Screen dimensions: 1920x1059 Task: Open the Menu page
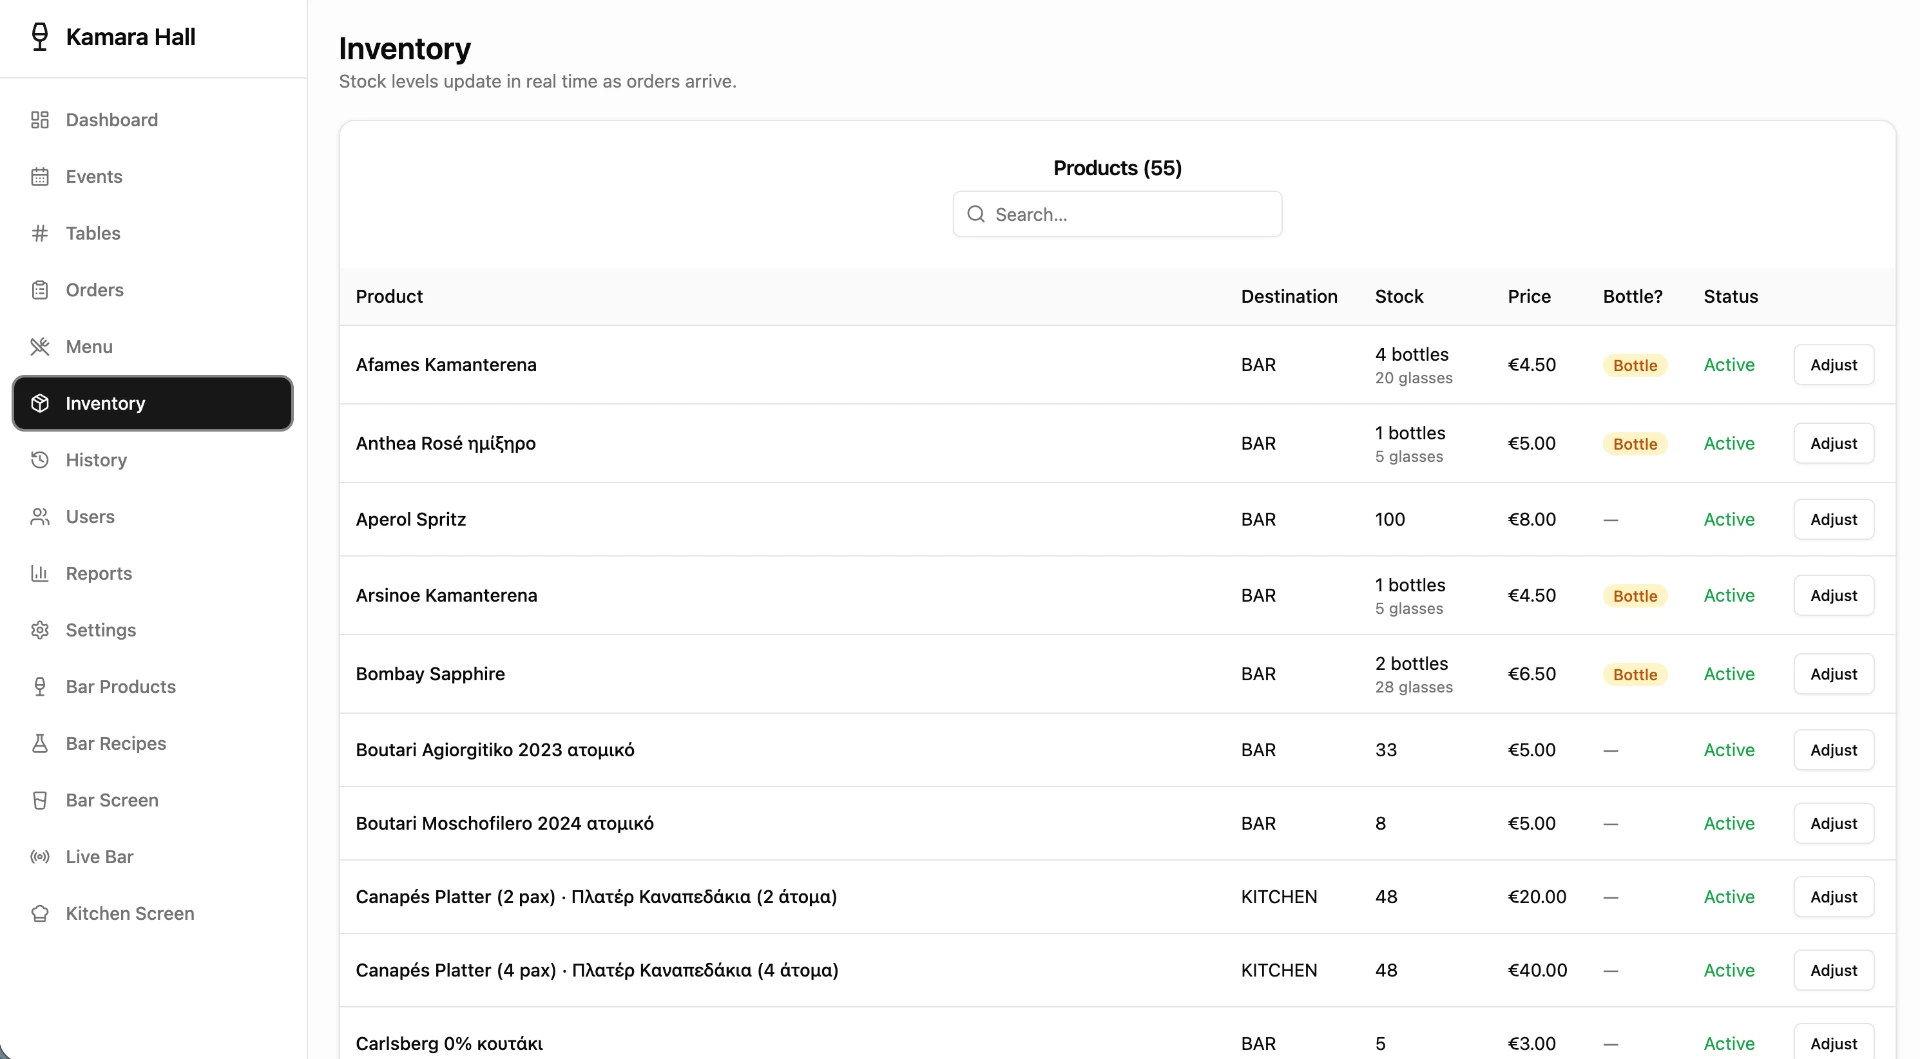[152, 347]
